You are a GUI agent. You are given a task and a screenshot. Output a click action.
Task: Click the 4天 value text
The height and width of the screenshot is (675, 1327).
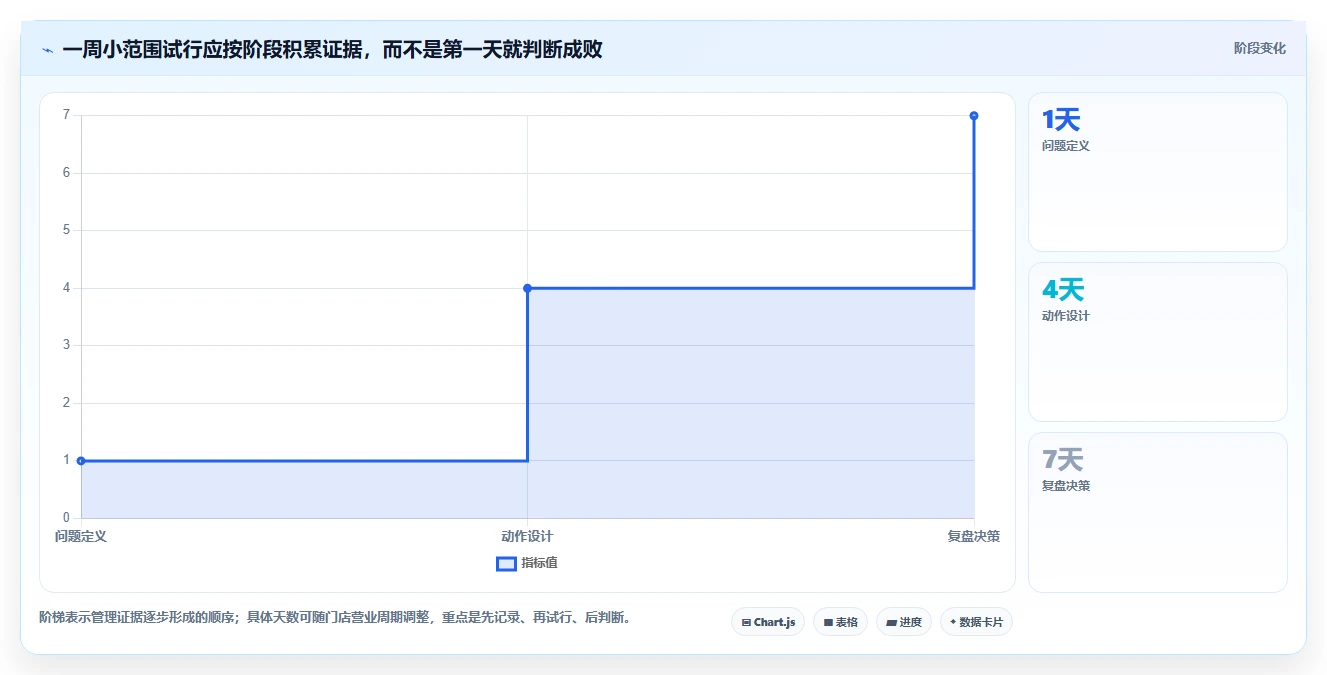(1063, 290)
